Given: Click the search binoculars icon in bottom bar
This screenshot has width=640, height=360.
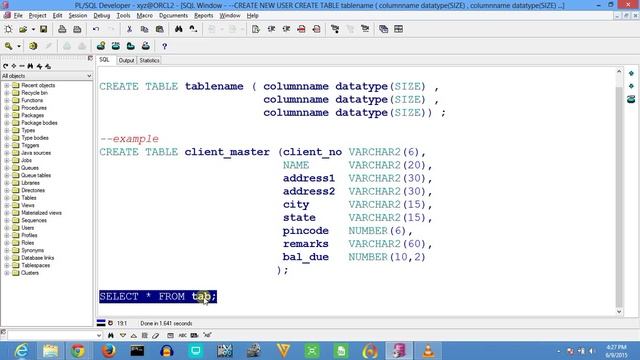Looking at the screenshot, I should click(111, 335).
